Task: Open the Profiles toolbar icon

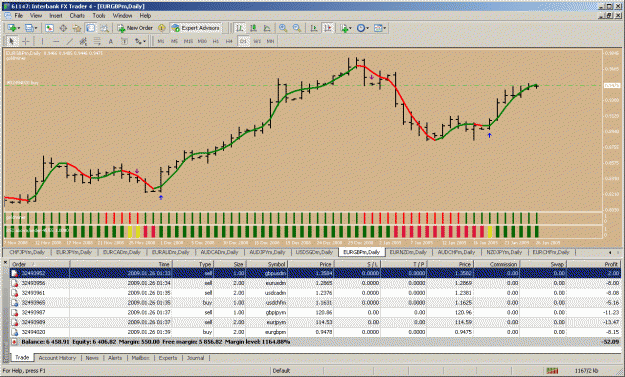Action: point(29,28)
